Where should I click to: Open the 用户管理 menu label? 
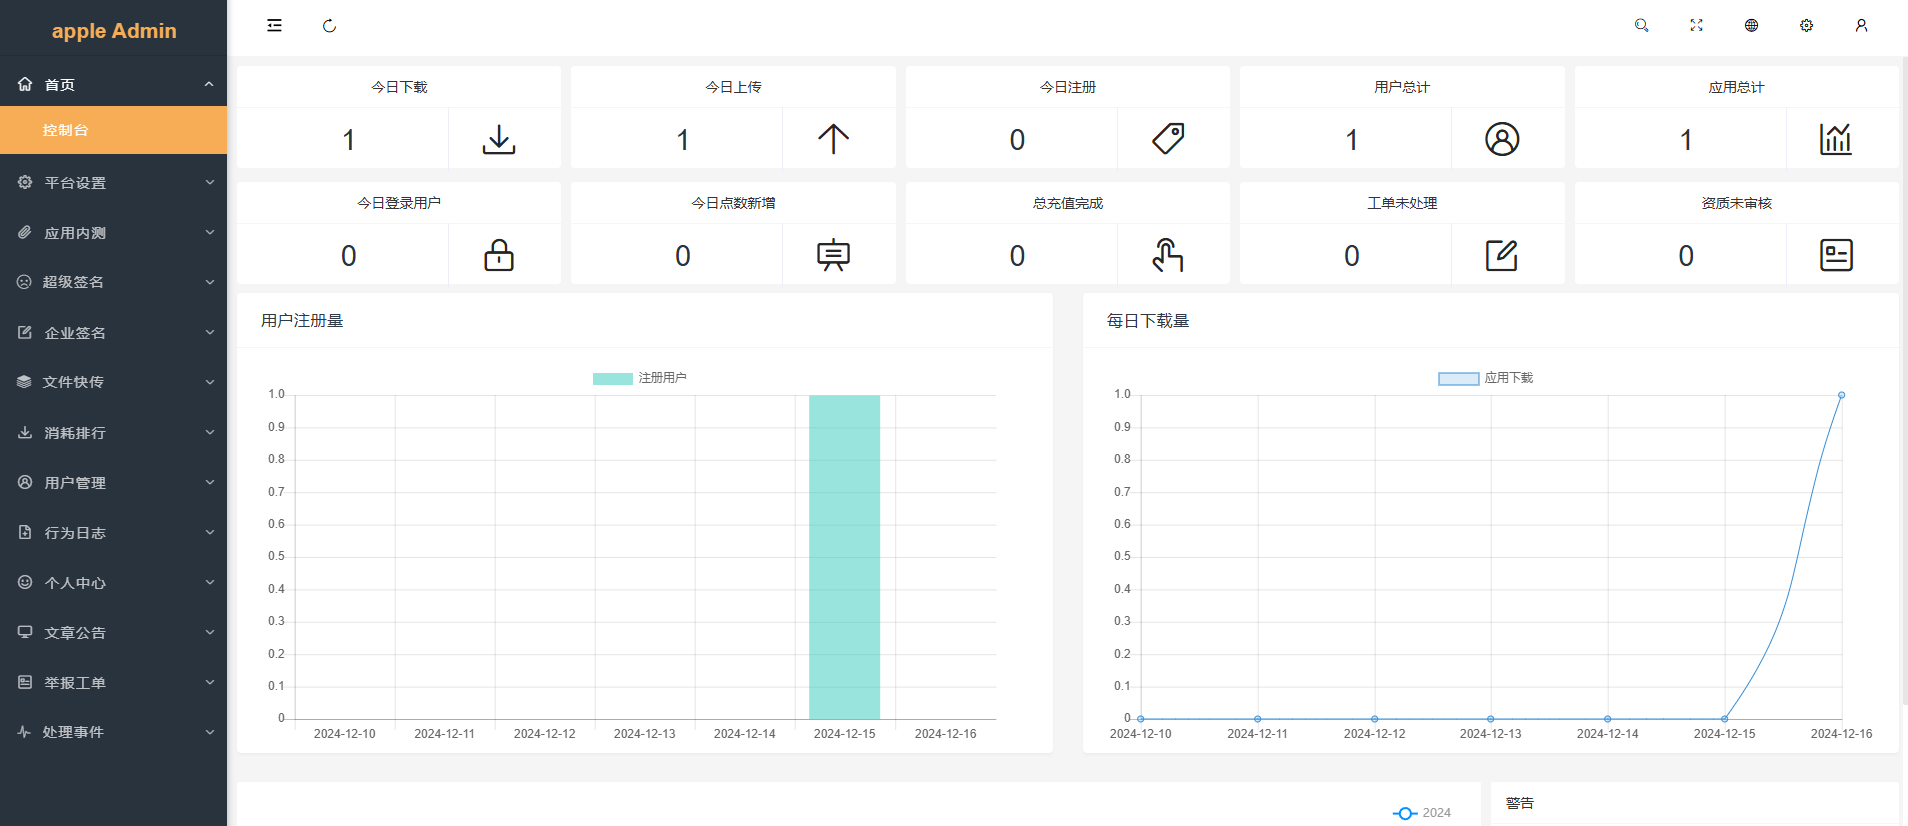coord(75,483)
